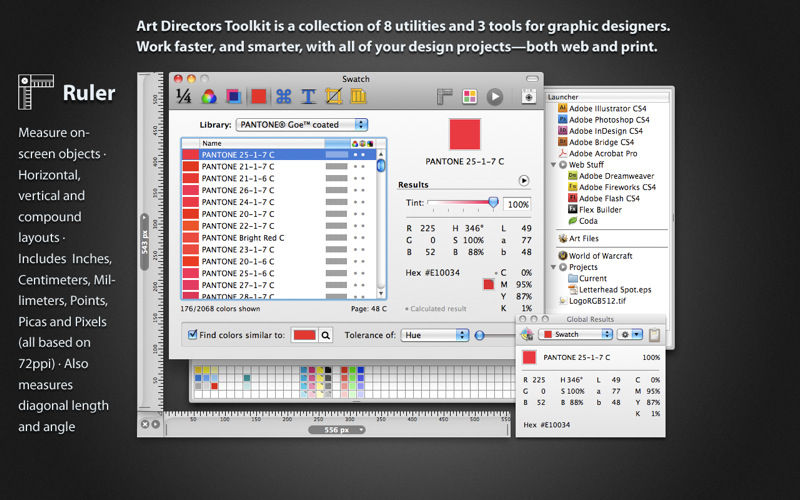Open Letterhead Spot.eps in Launcher
The height and width of the screenshot is (500, 800).
(610, 289)
